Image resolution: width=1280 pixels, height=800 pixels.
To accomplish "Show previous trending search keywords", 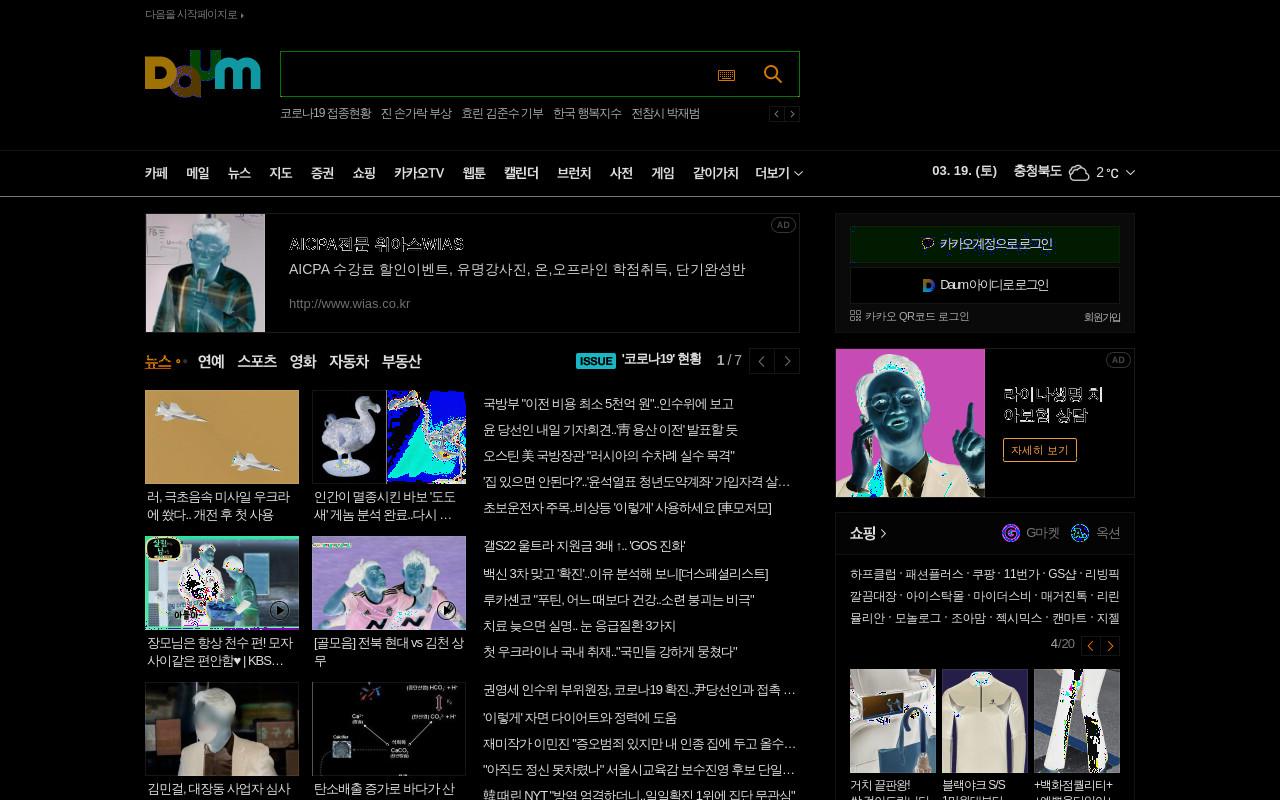I will click(x=776, y=114).
